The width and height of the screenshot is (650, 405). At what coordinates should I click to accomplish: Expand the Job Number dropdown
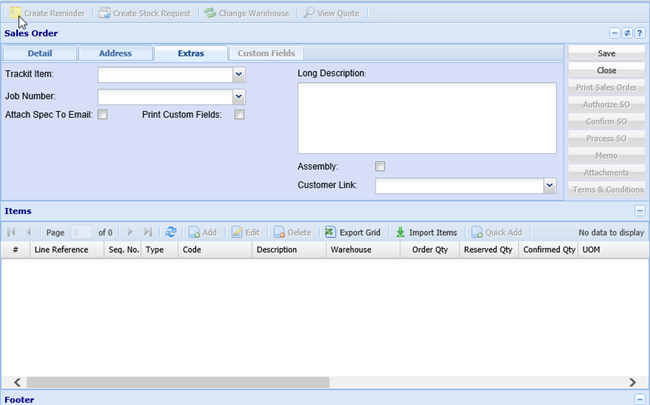pos(238,96)
